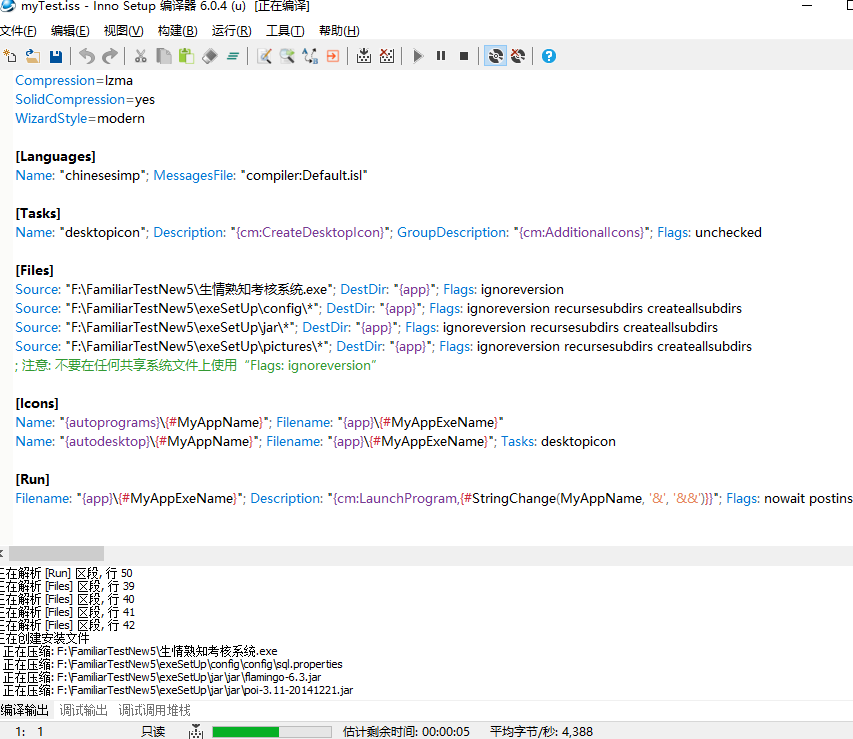Pause execution with the pause icon
This screenshot has height=739, width=853.
tap(440, 56)
